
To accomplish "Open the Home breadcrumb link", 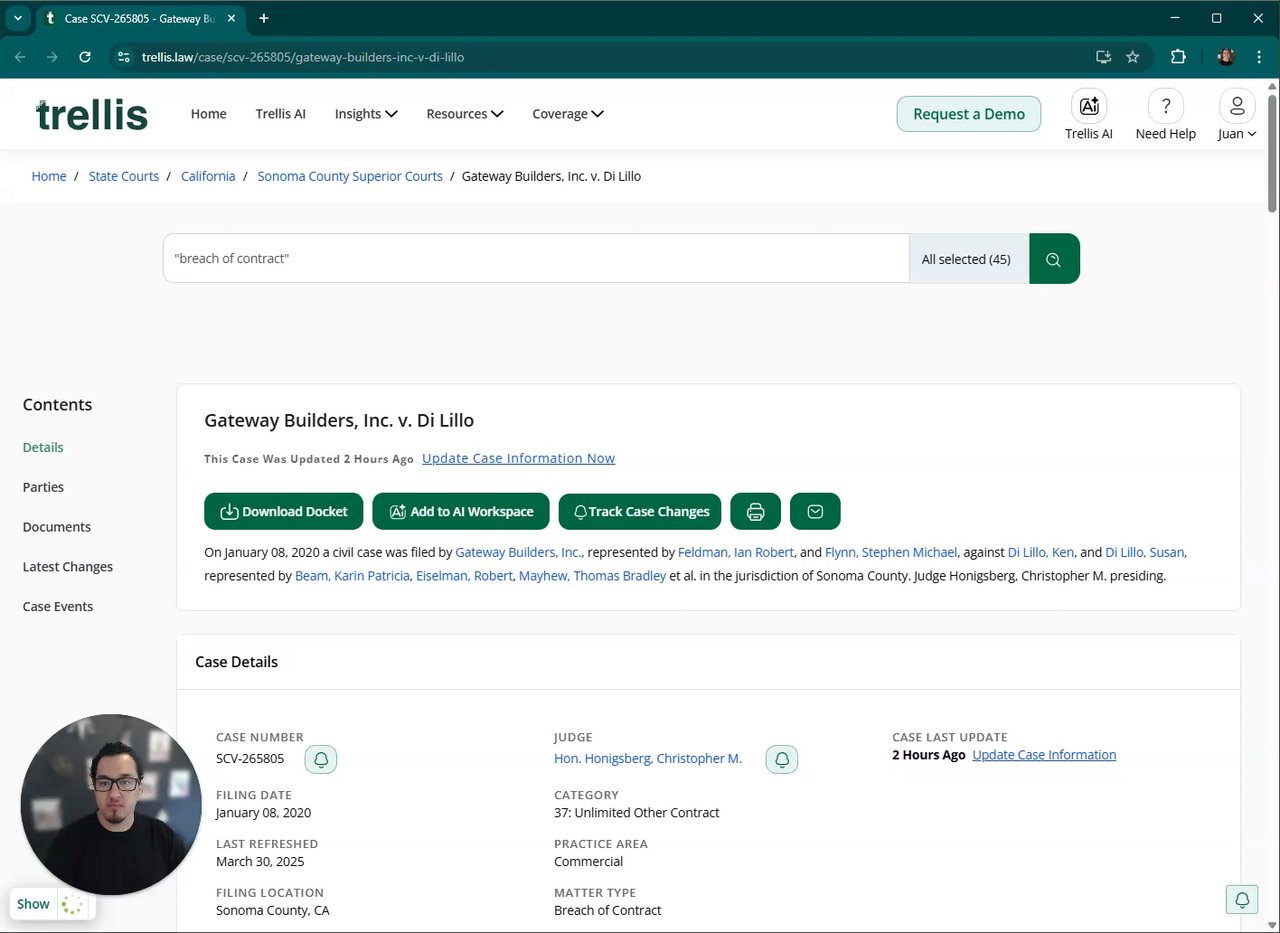I will (x=49, y=176).
